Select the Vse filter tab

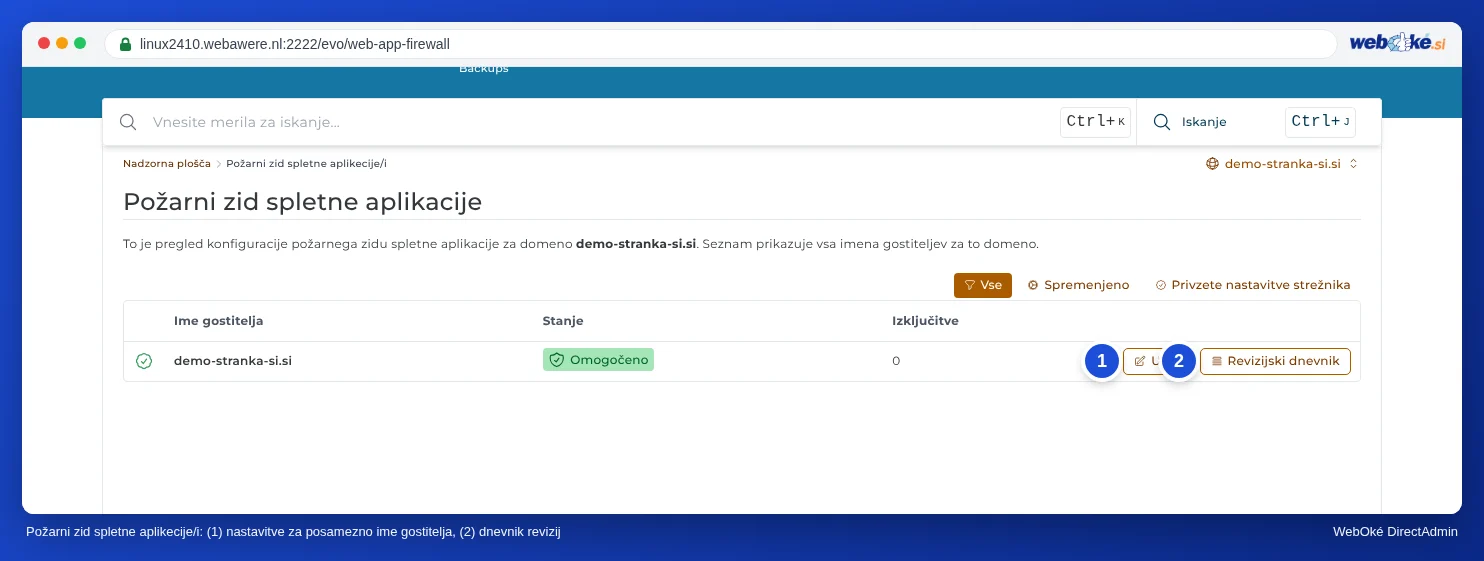click(x=983, y=285)
